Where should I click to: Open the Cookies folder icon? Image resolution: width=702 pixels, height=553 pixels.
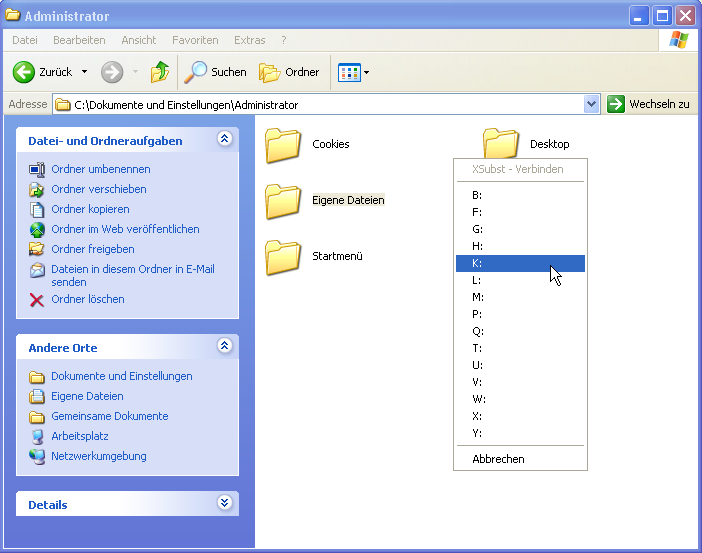pyautogui.click(x=283, y=145)
